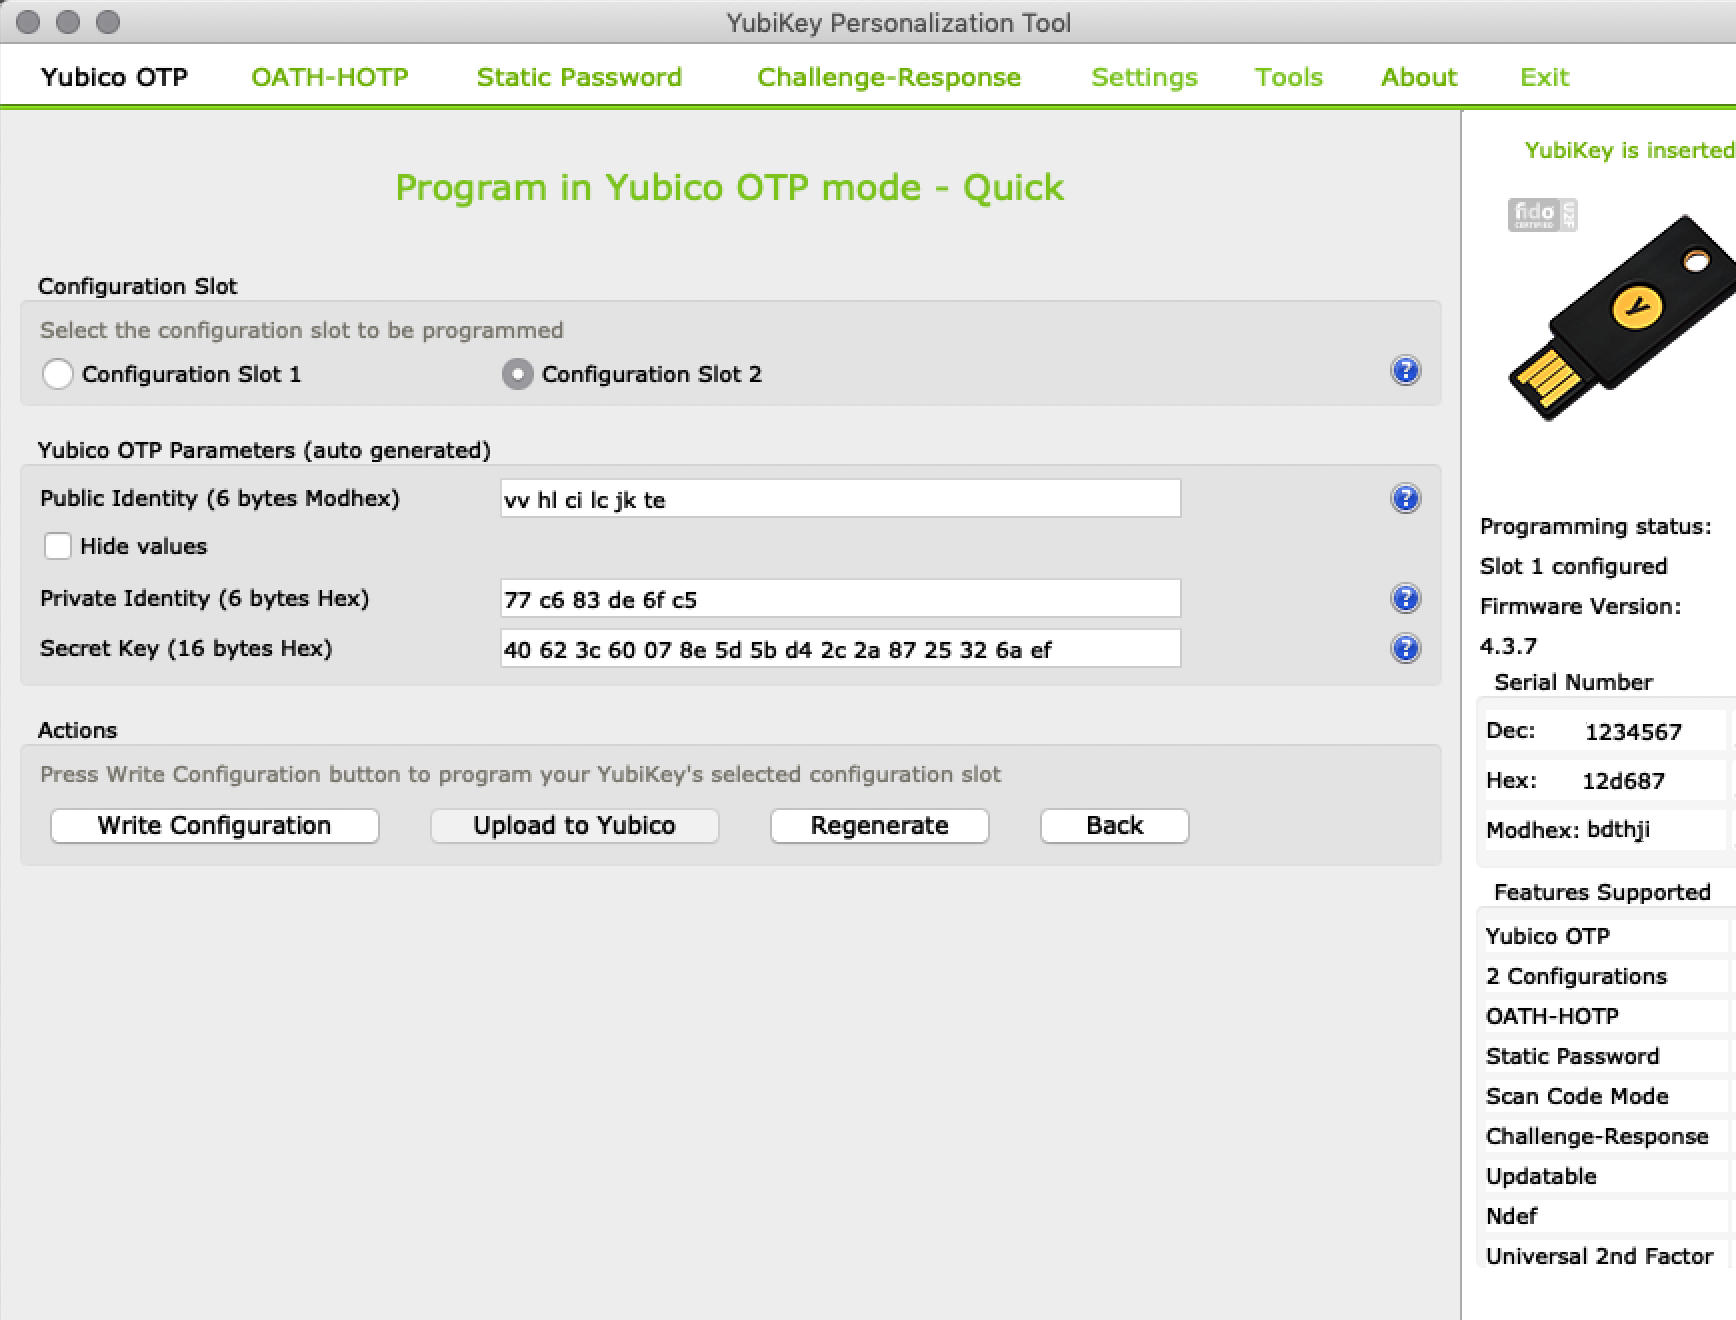Image resolution: width=1736 pixels, height=1320 pixels.
Task: Click help icon beside Secret Key field
Action: tap(1405, 649)
